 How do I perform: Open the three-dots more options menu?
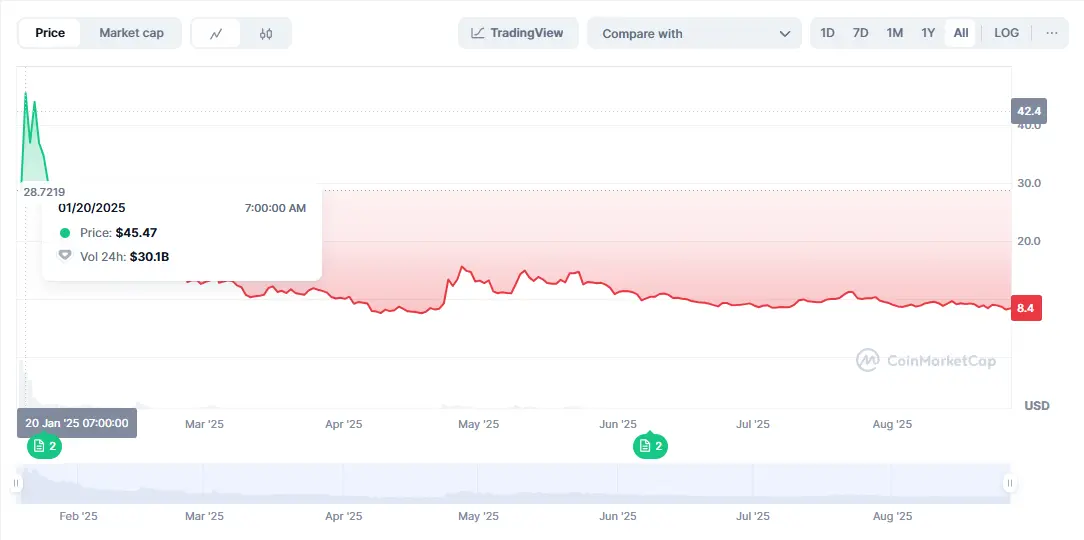(1051, 33)
